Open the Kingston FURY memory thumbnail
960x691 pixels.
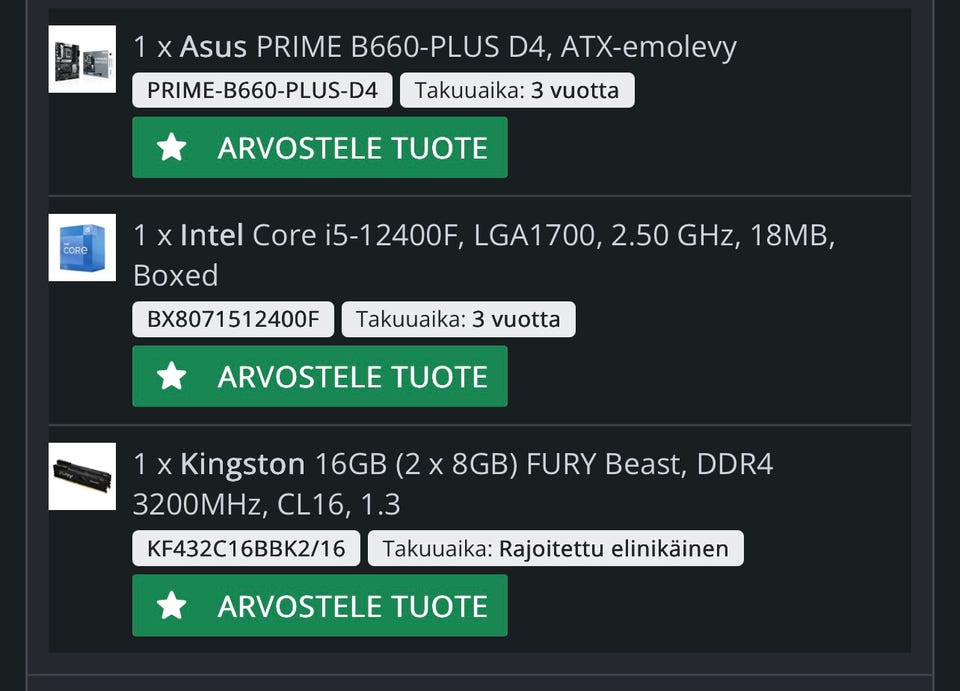click(82, 476)
